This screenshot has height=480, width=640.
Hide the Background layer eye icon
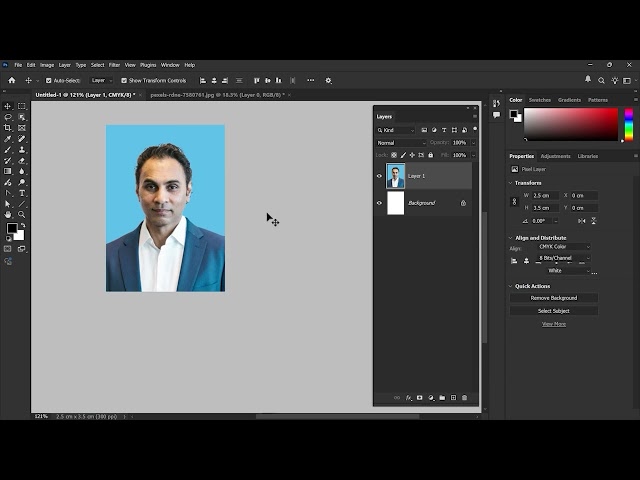[379, 203]
